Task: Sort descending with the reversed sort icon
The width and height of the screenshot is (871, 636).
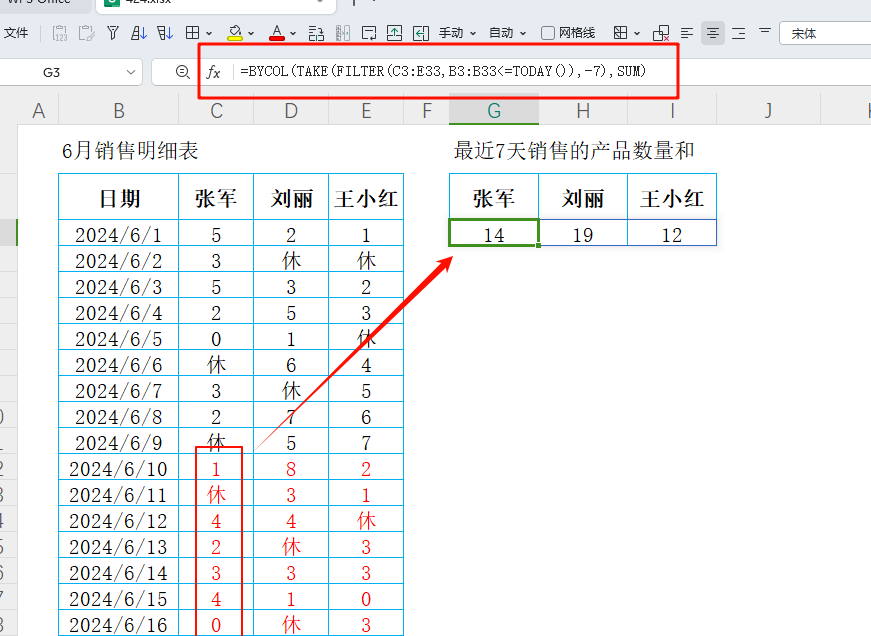Action: pos(165,33)
